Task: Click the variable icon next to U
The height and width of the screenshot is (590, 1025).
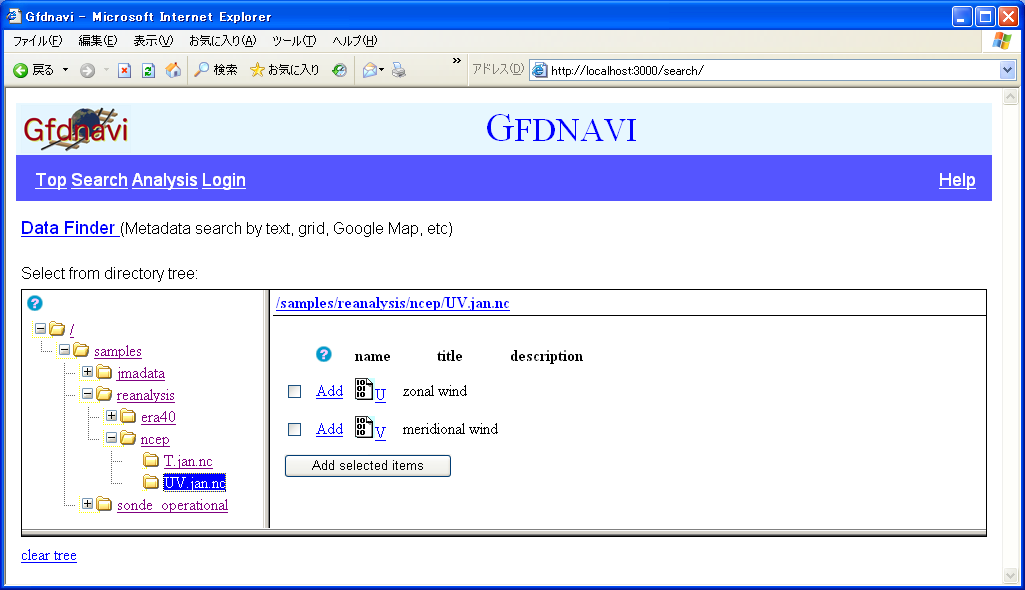Action: point(364,390)
